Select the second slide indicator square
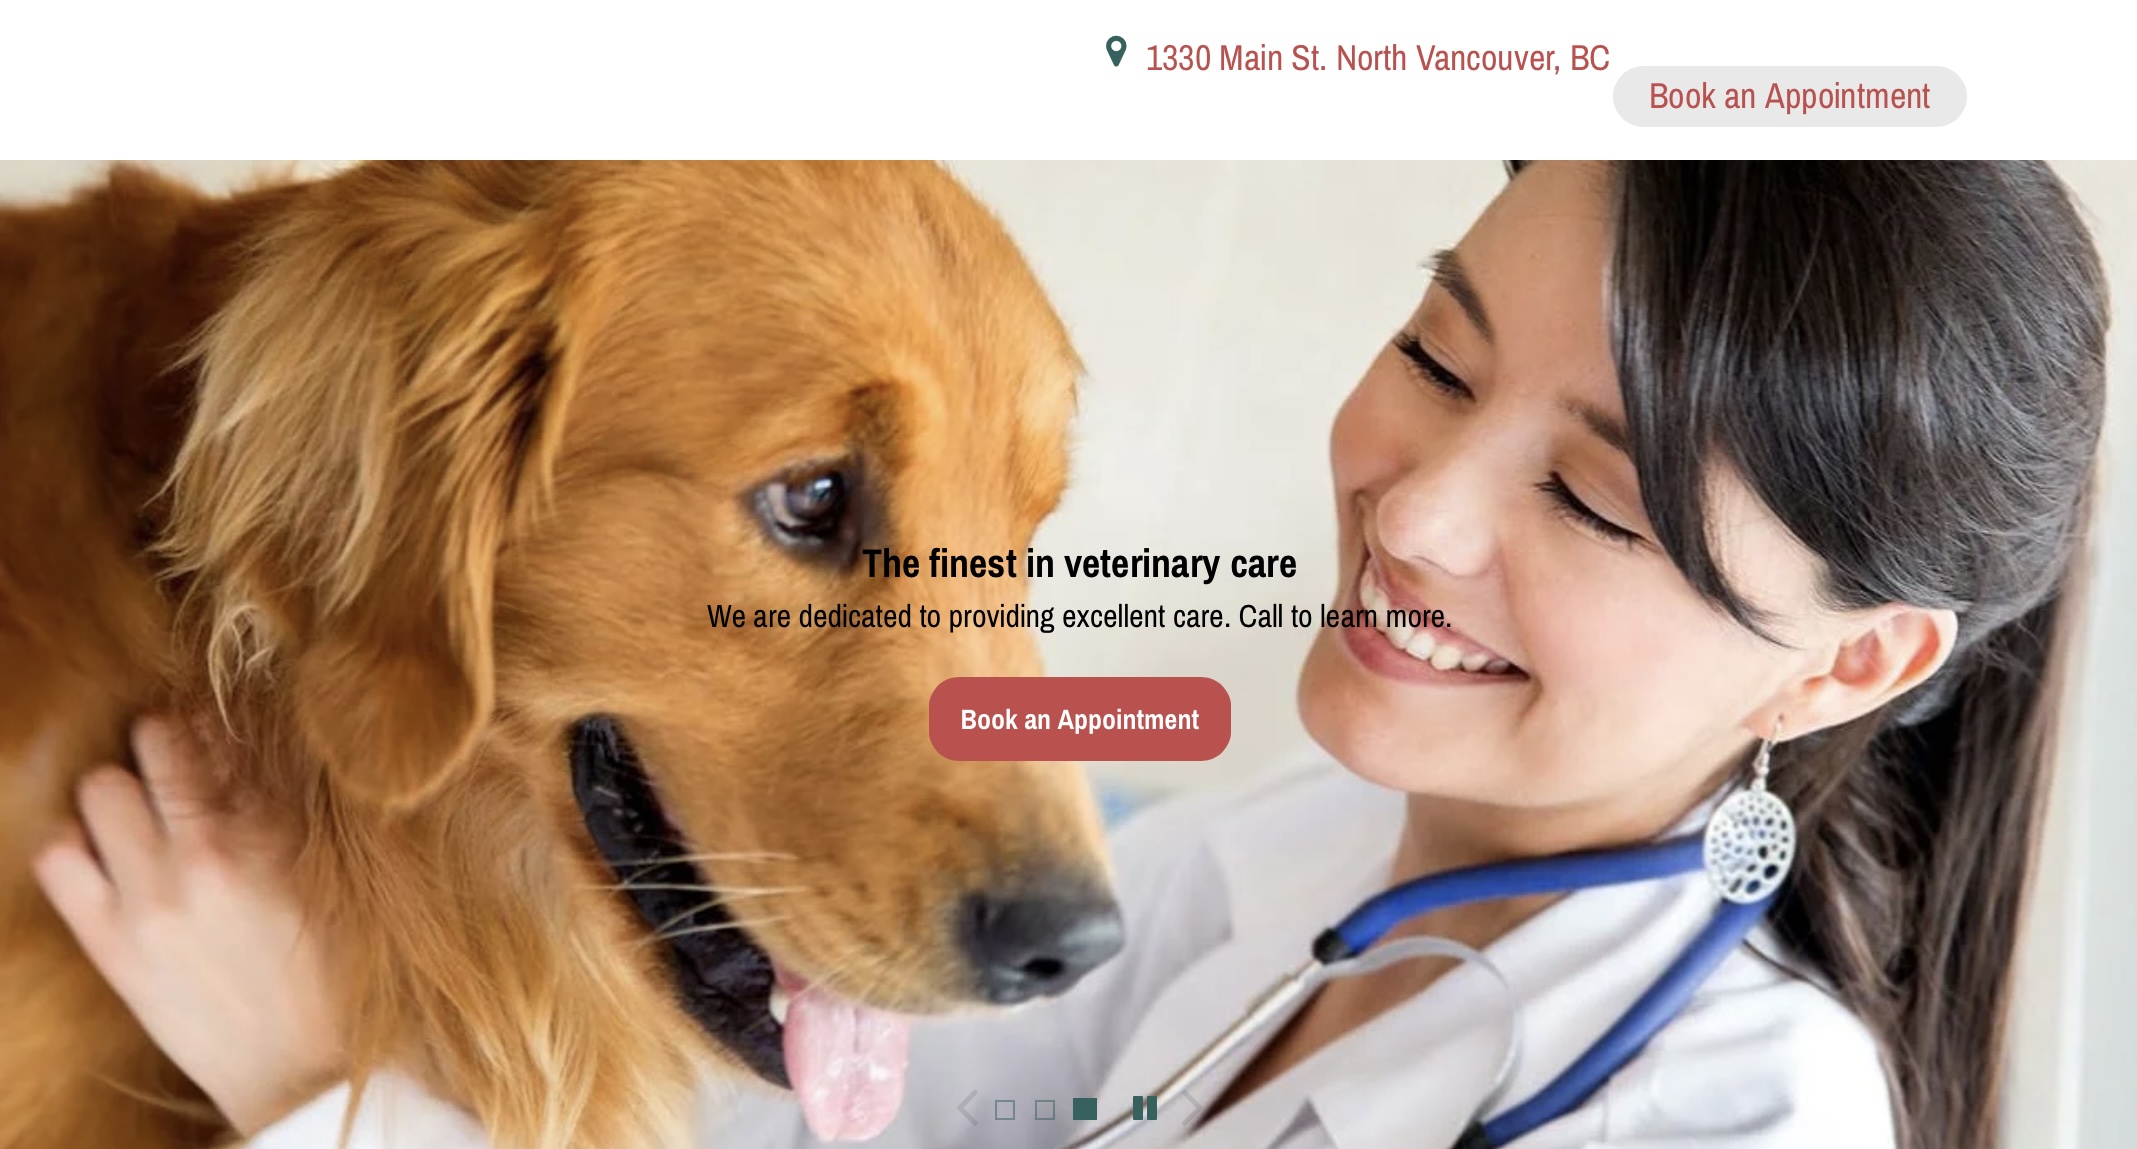2137x1149 pixels. pos(1045,1110)
